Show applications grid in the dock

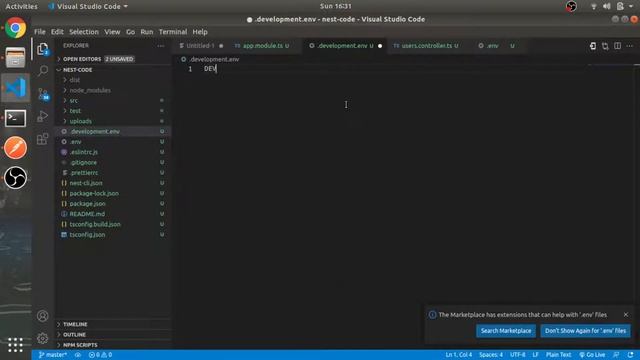click(x=16, y=345)
